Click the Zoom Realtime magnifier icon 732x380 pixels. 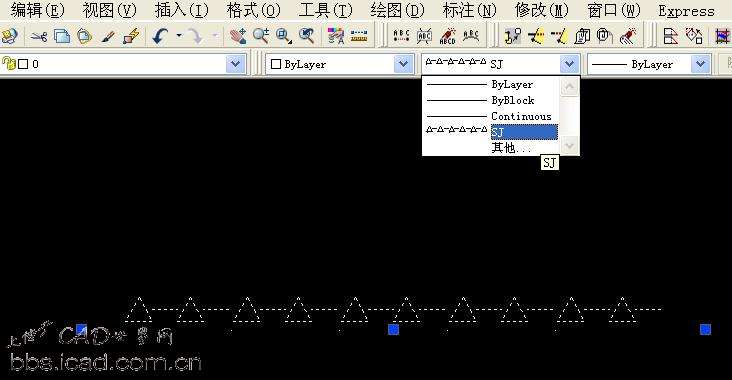261,36
